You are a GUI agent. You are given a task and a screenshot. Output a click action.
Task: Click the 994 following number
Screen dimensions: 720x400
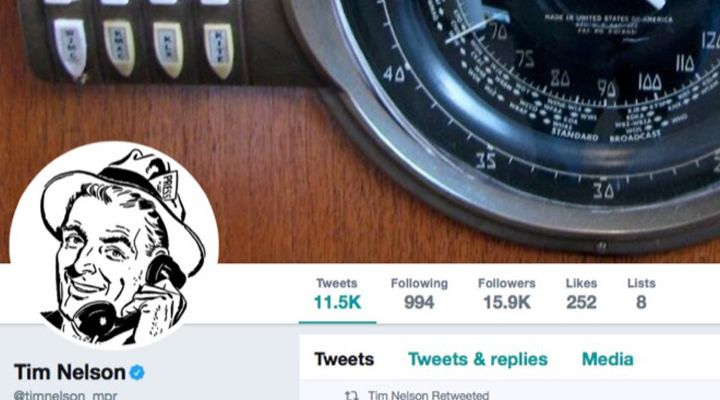pyautogui.click(x=419, y=303)
